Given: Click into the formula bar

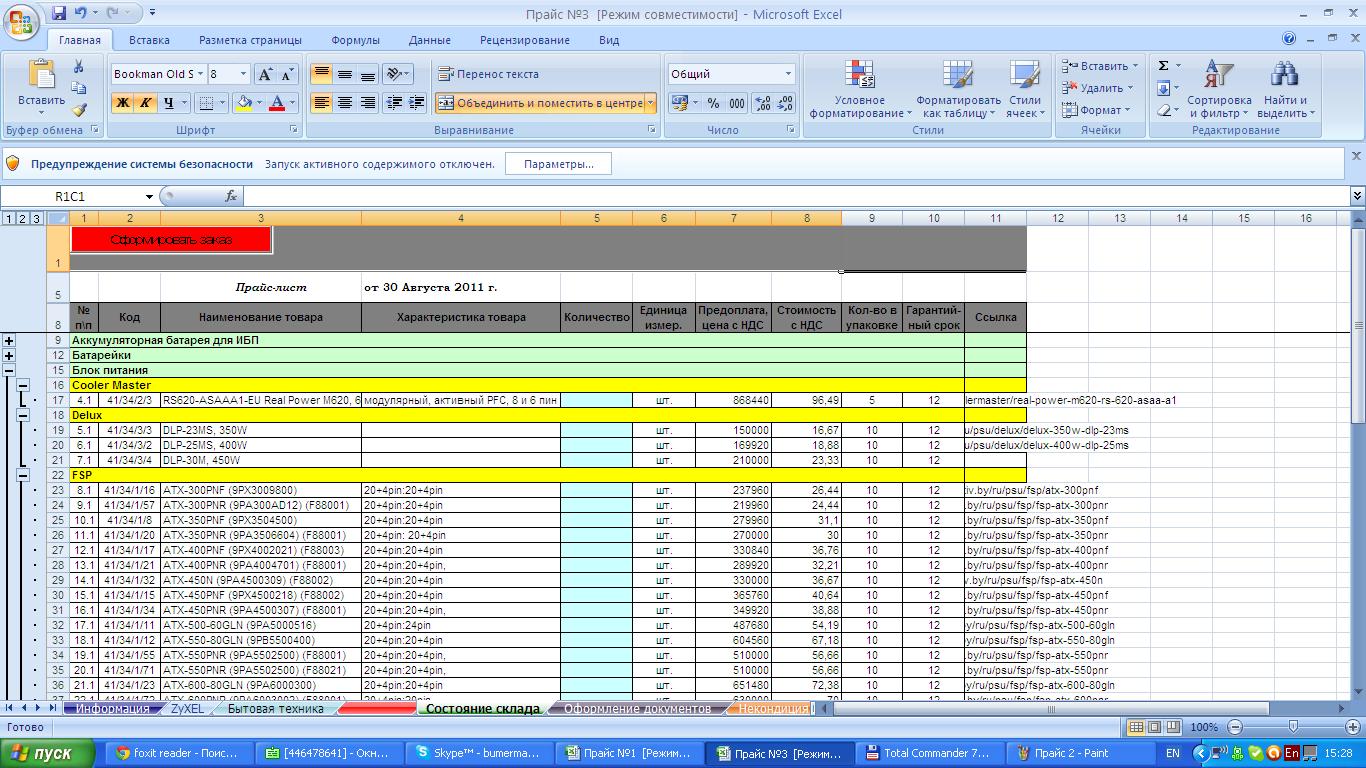Looking at the screenshot, I should (796, 197).
